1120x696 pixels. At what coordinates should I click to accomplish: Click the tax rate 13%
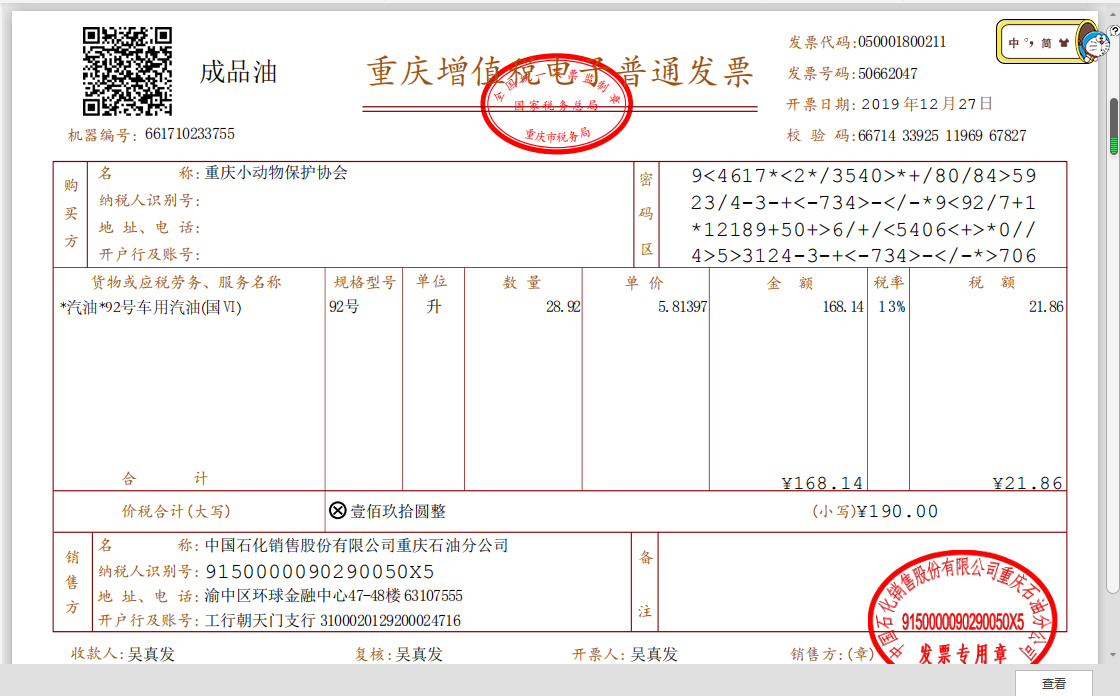pos(891,307)
